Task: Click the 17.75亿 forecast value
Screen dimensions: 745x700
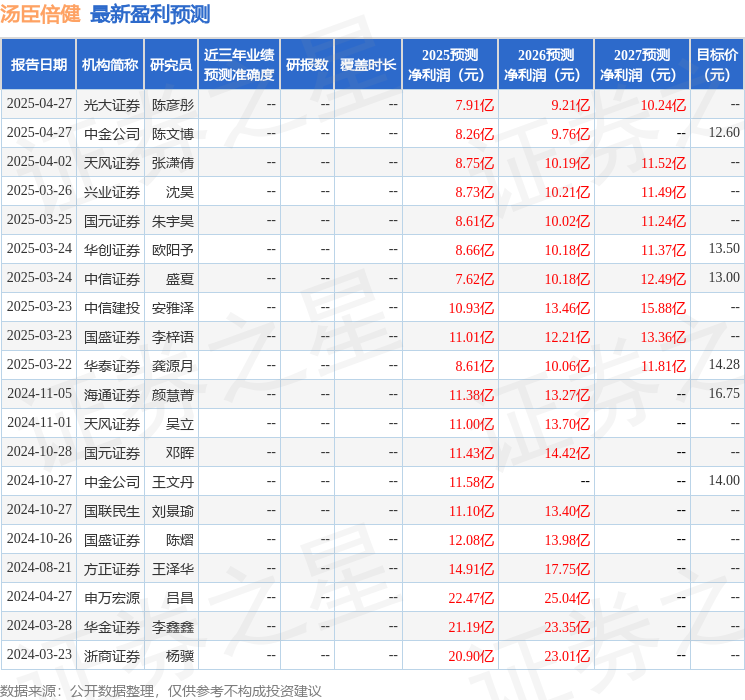Action: (x=567, y=569)
